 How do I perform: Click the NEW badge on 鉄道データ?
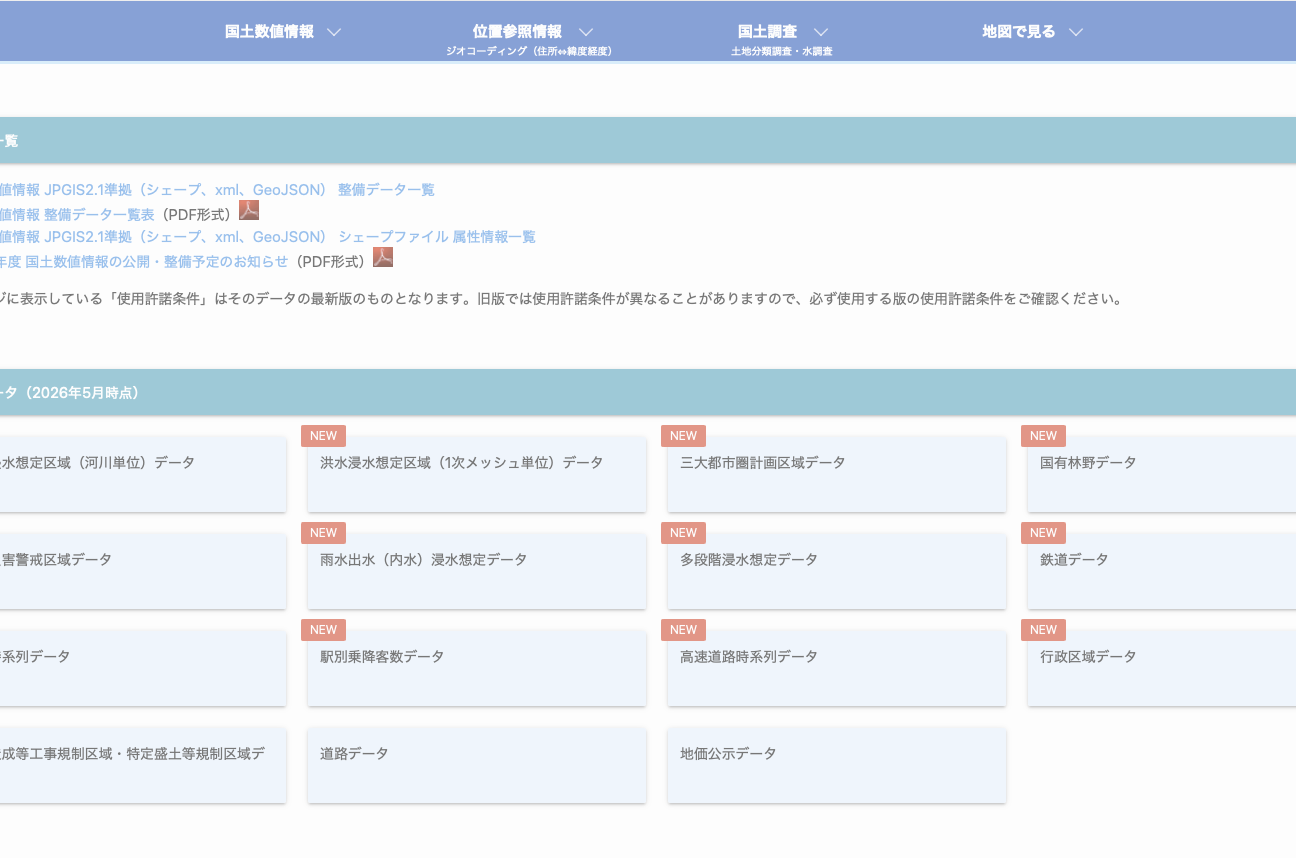(x=1043, y=532)
